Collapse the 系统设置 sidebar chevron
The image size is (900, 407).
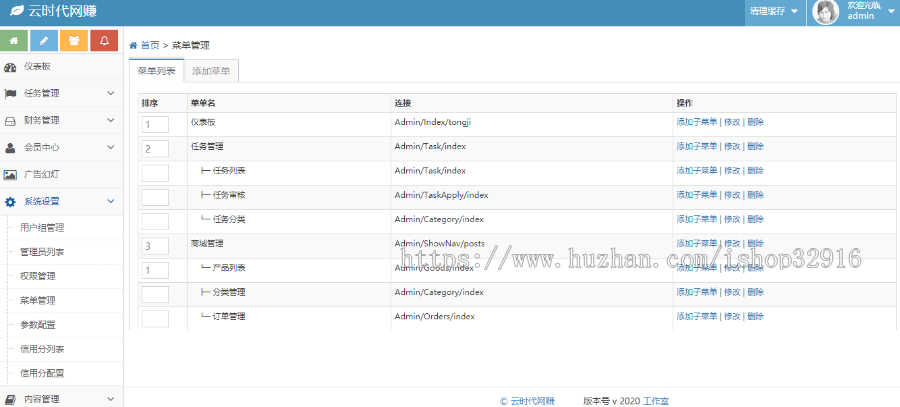coord(111,201)
